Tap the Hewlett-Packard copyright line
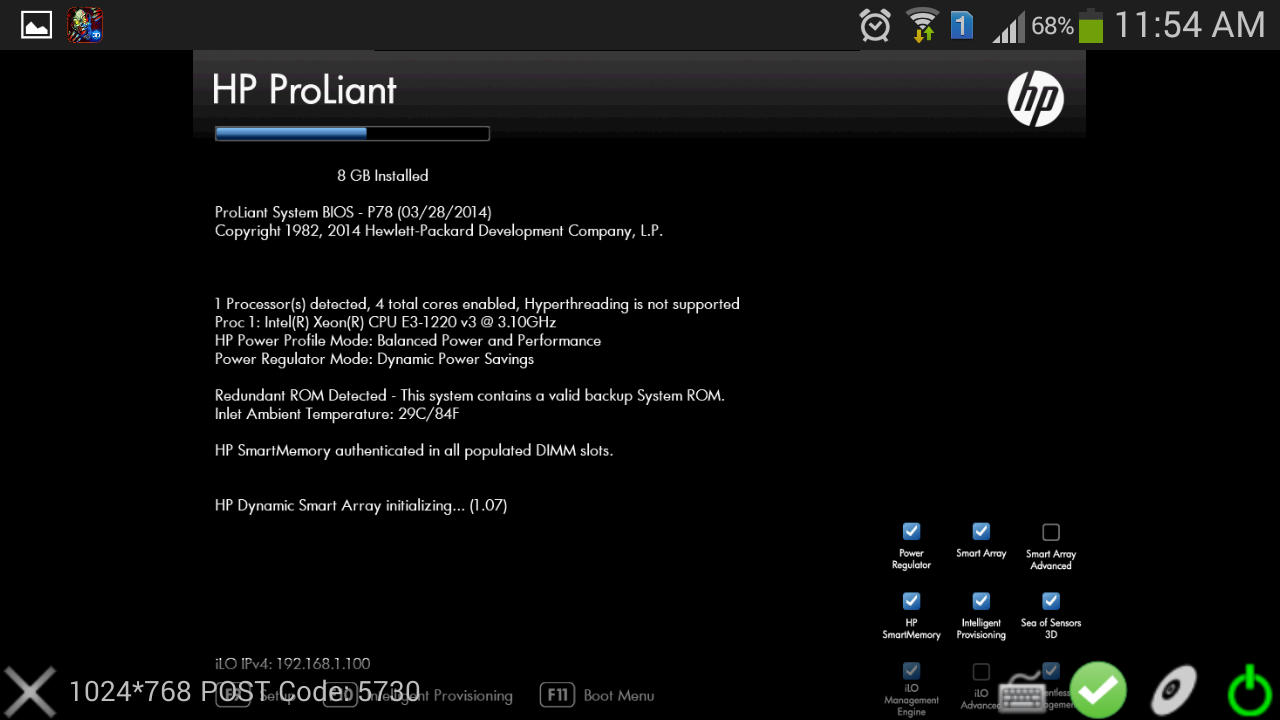This screenshot has width=1280, height=720. (439, 231)
